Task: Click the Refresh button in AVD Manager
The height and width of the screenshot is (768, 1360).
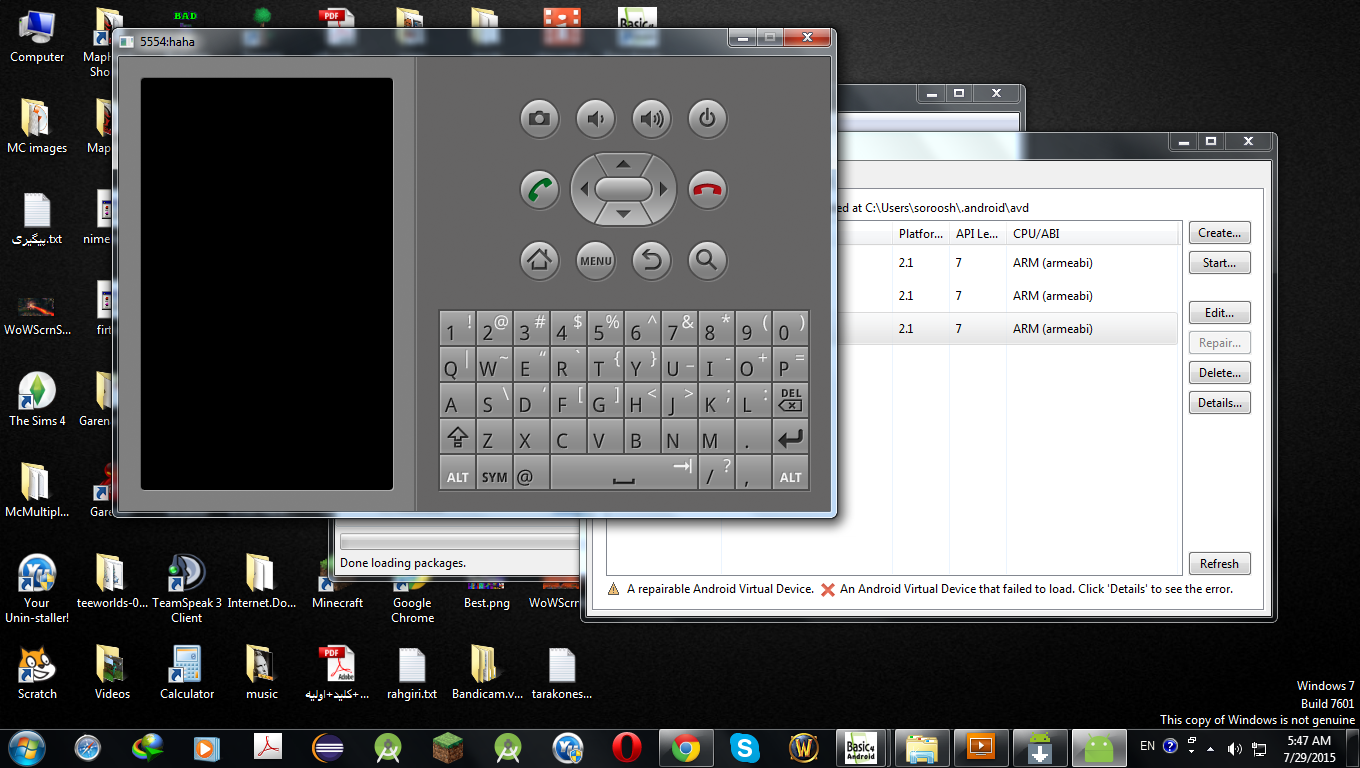Action: click(1219, 564)
